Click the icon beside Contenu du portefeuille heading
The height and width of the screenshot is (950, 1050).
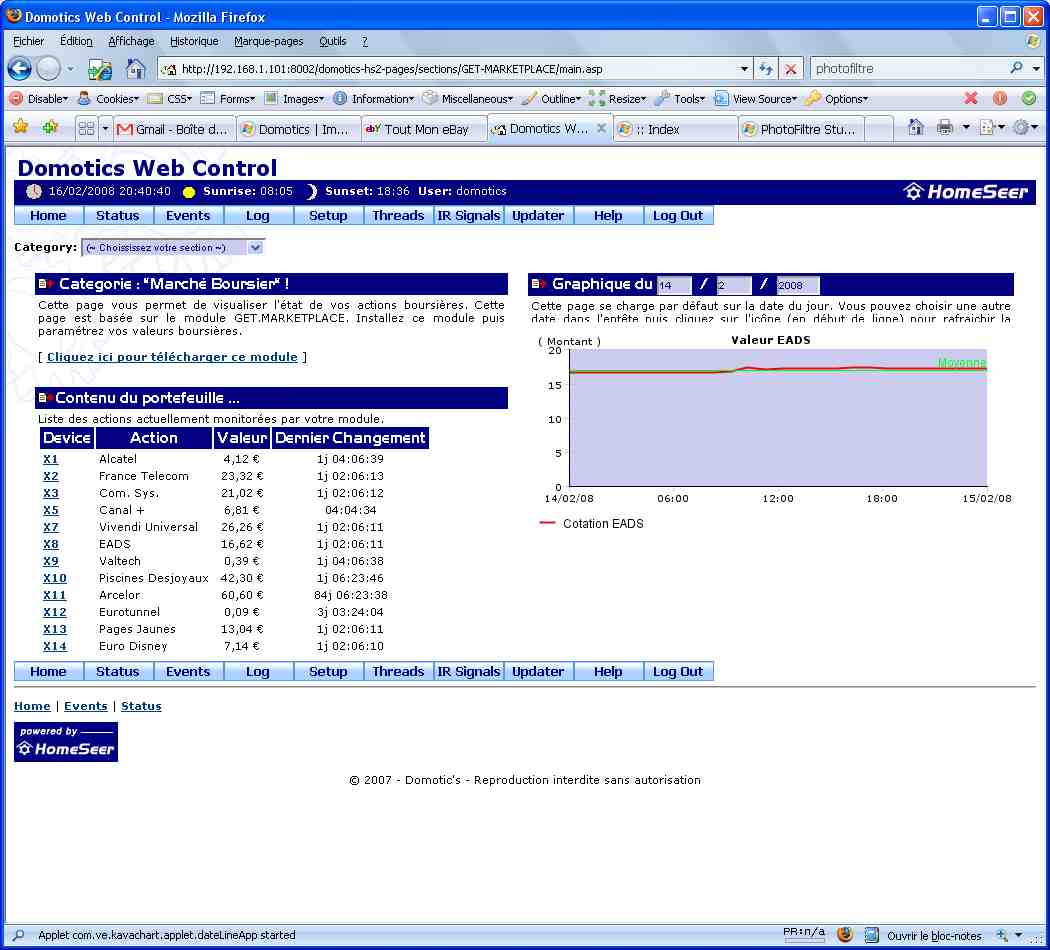[x=46, y=398]
